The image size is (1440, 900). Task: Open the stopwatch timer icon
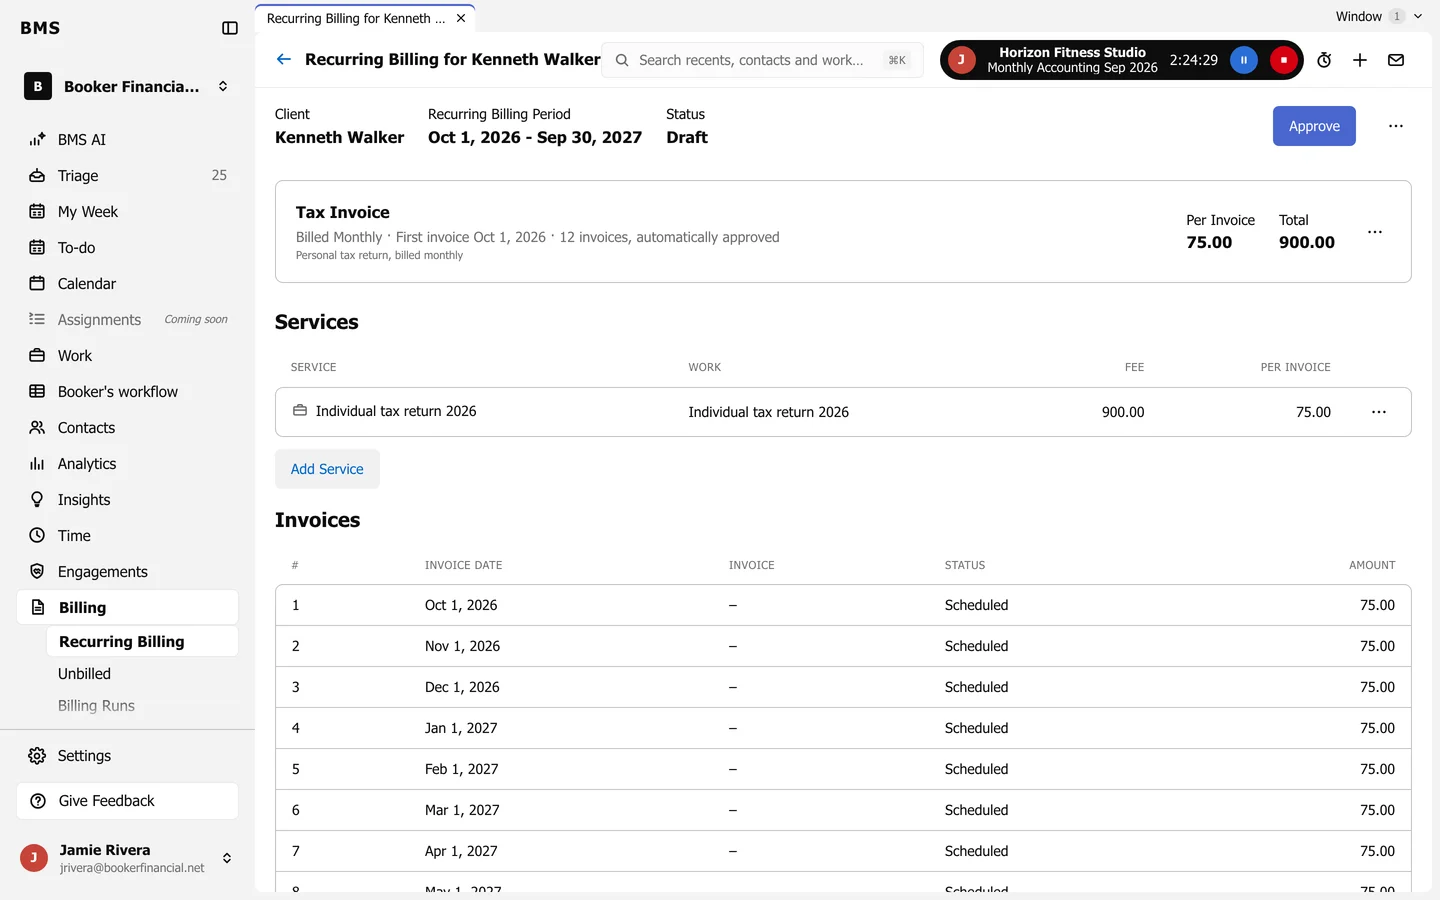(1324, 60)
